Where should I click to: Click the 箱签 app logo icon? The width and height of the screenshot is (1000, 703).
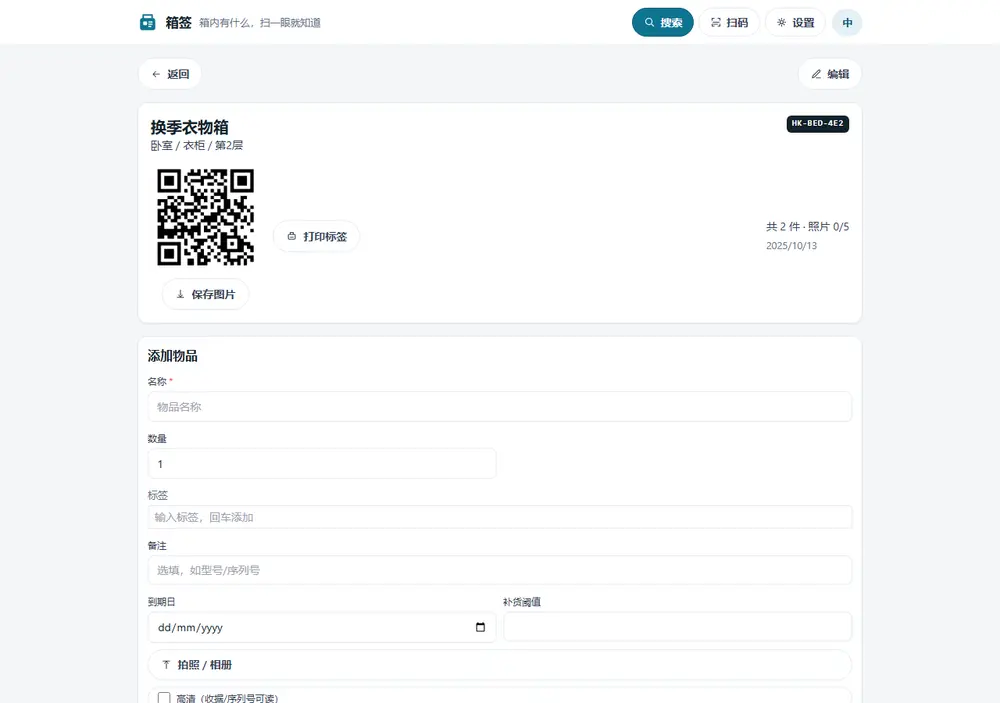[x=147, y=22]
